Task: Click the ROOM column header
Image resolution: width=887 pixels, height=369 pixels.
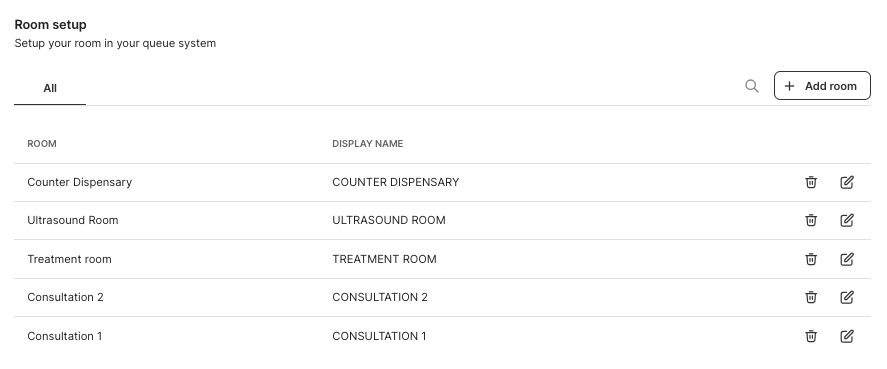Action: [42, 144]
